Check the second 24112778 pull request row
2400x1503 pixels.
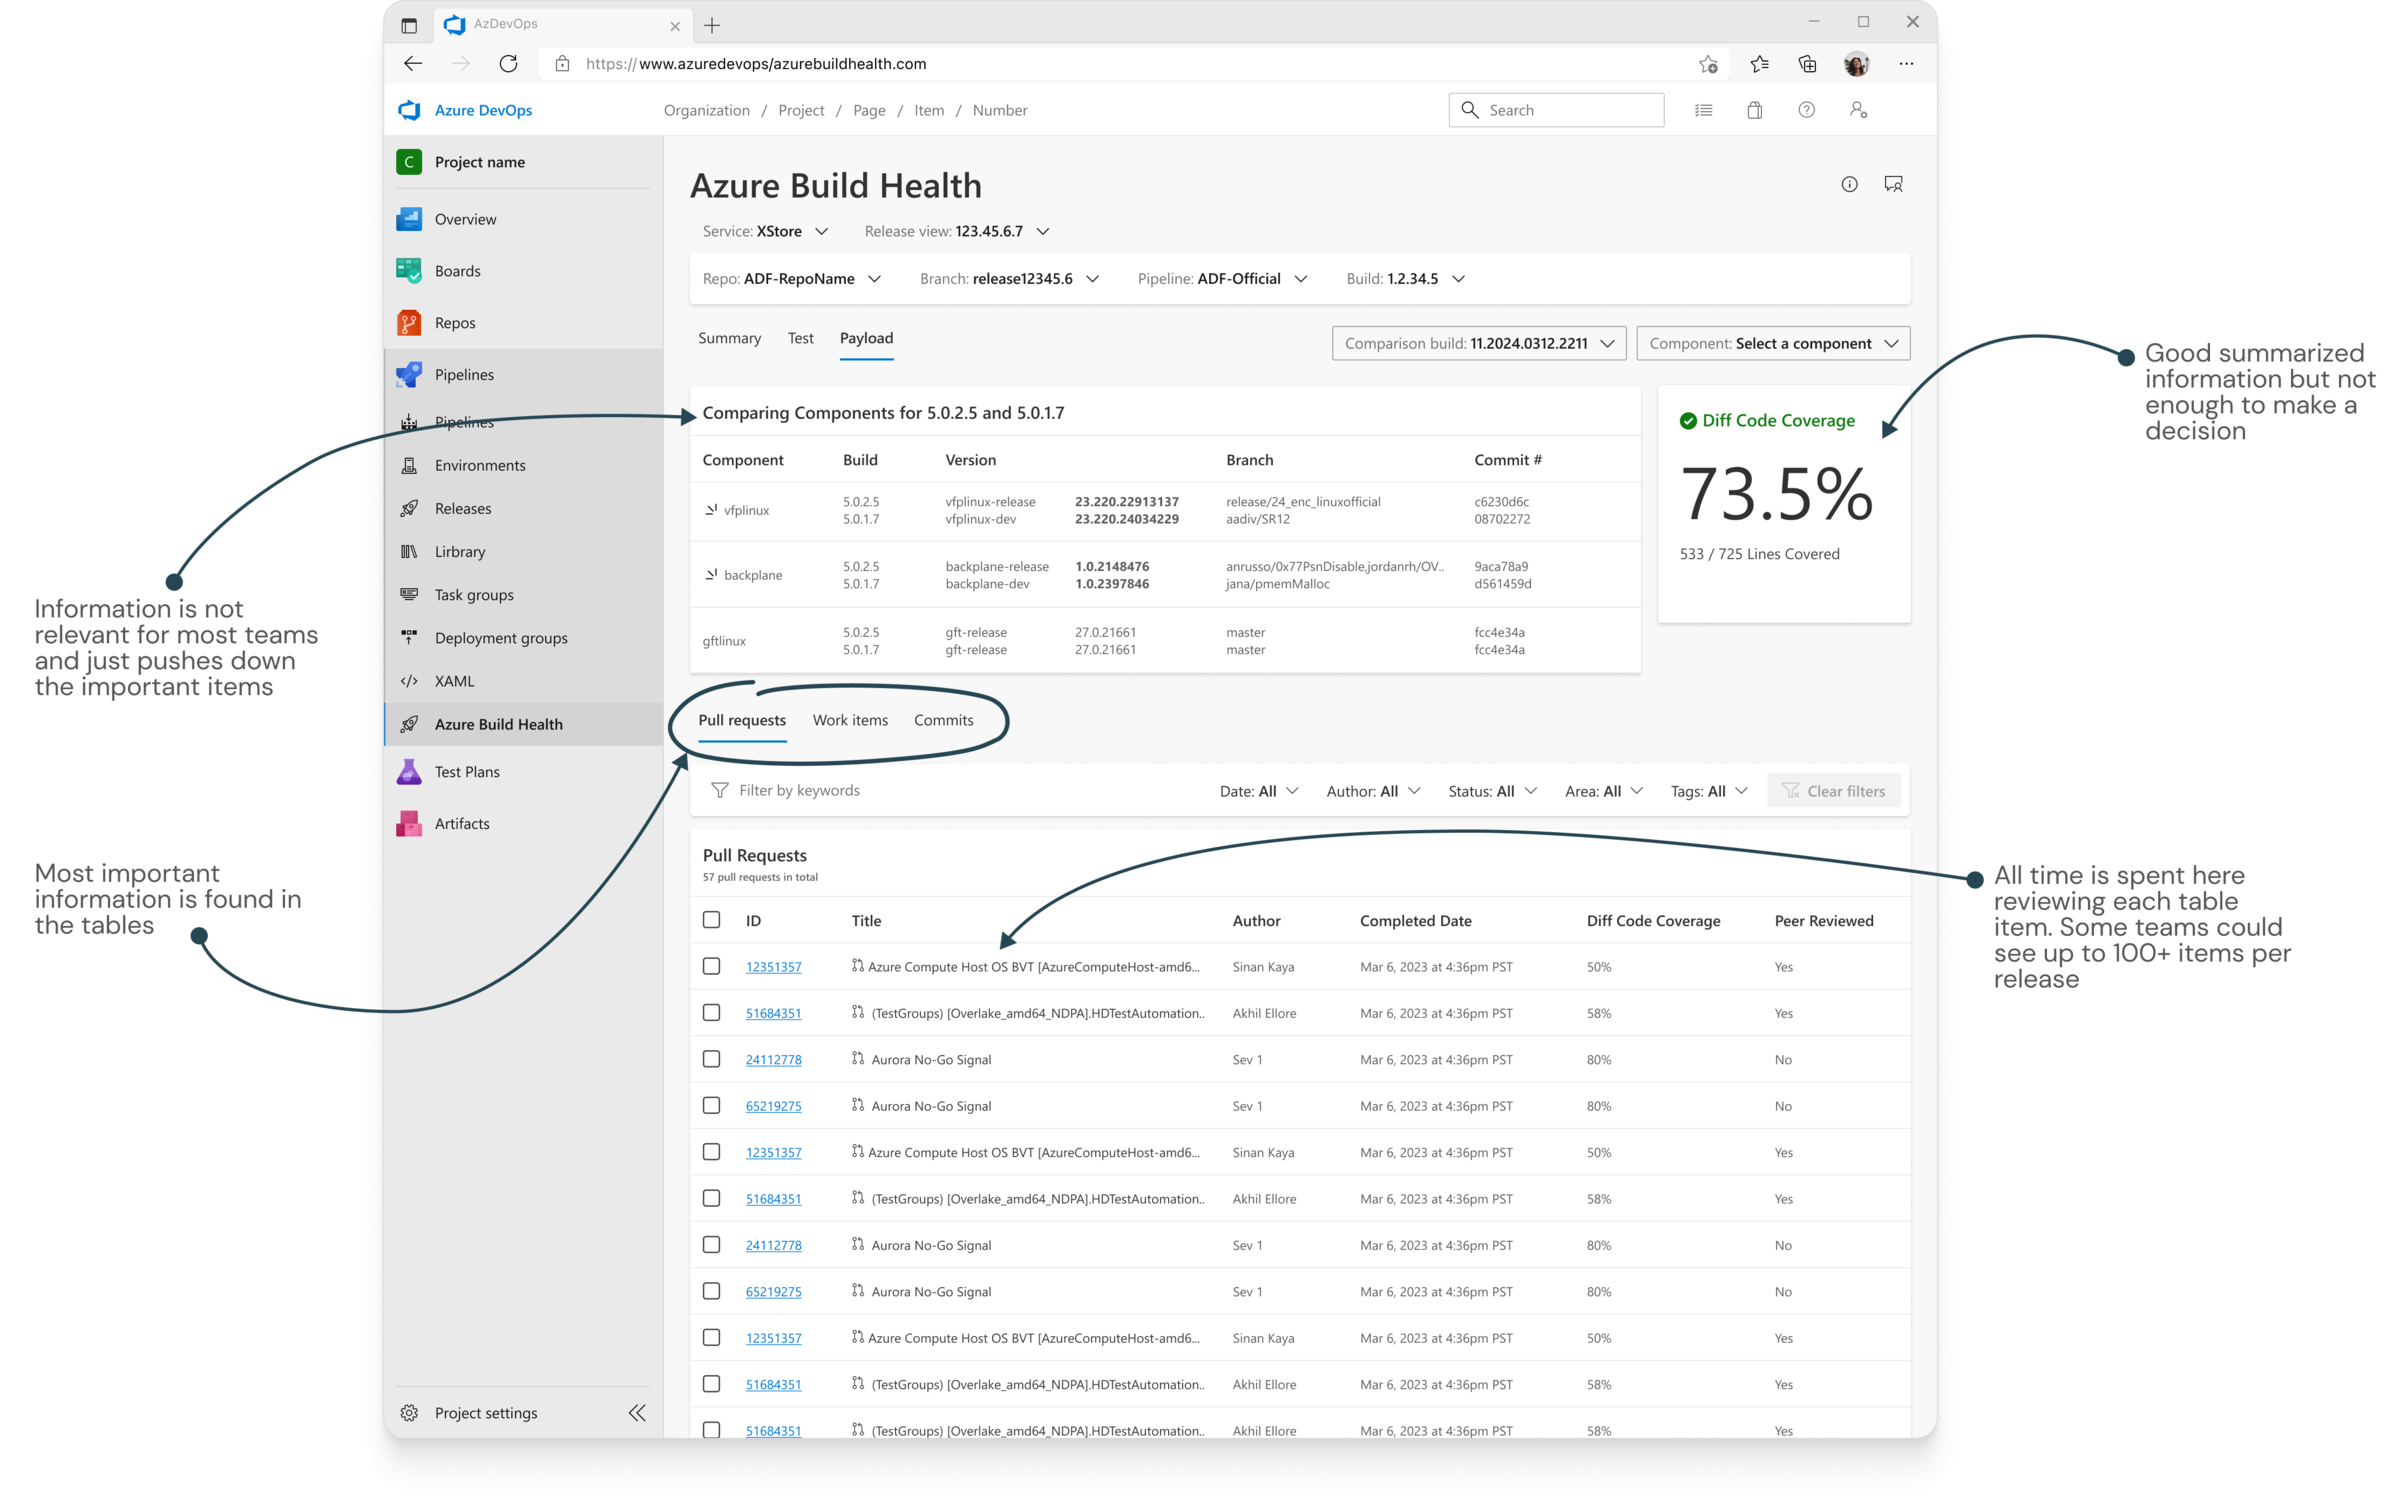click(x=711, y=1244)
